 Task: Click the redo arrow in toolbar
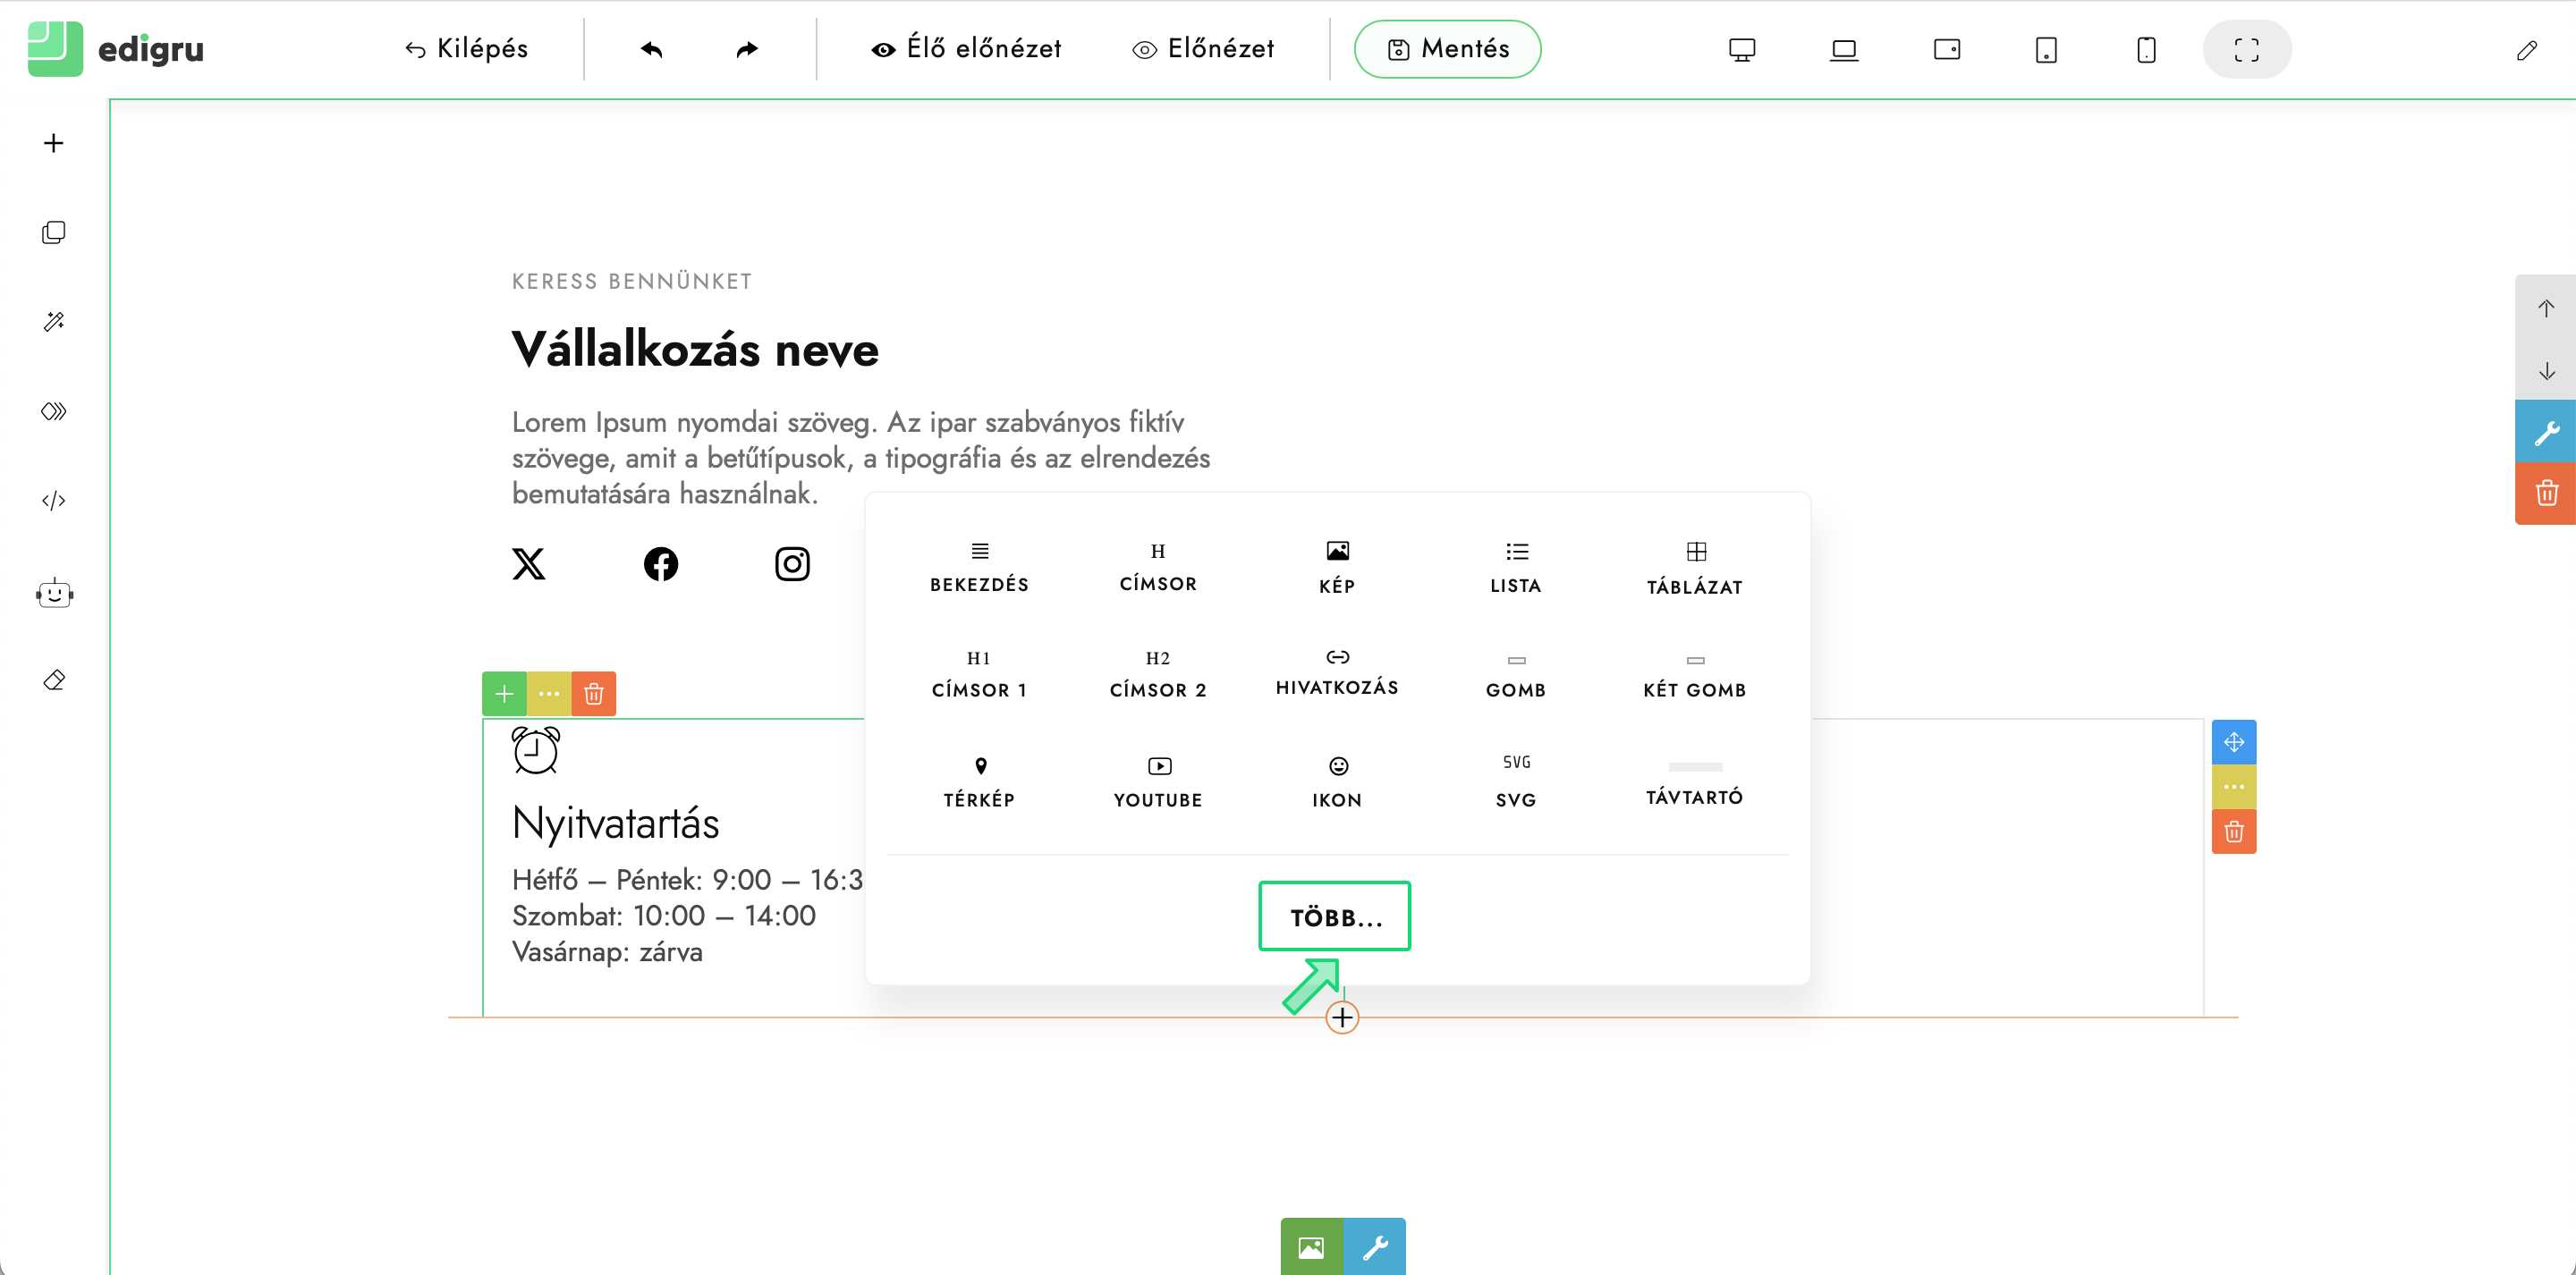(747, 49)
